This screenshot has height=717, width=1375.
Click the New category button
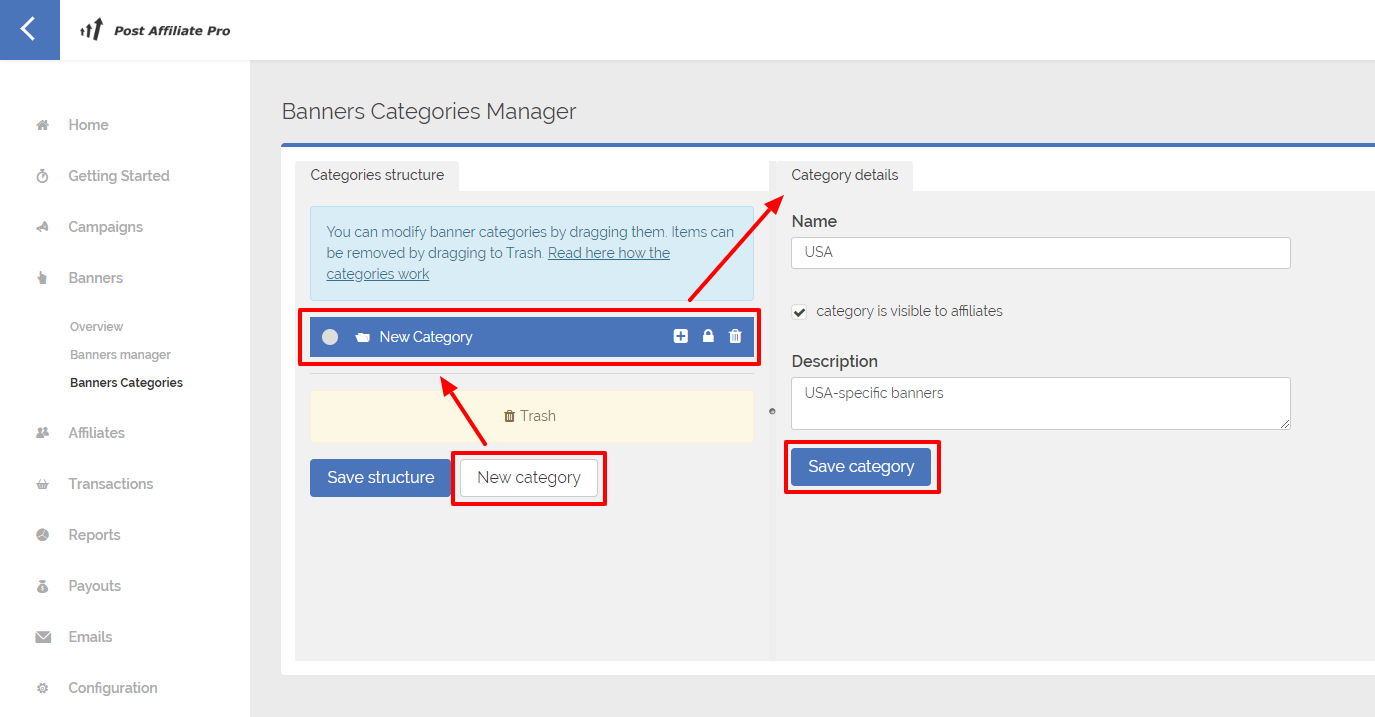529,478
